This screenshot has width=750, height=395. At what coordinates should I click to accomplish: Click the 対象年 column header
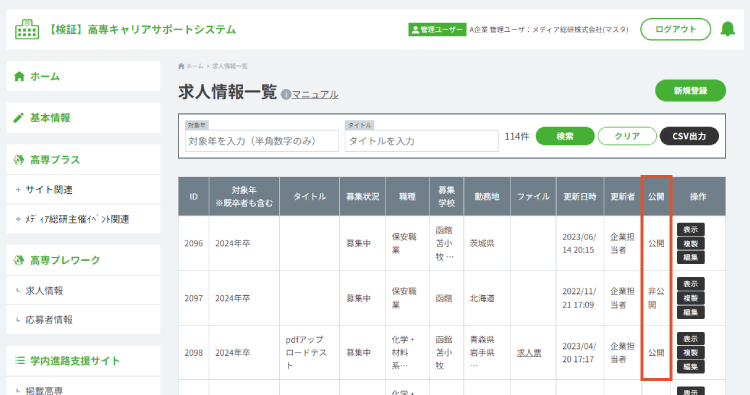244,197
